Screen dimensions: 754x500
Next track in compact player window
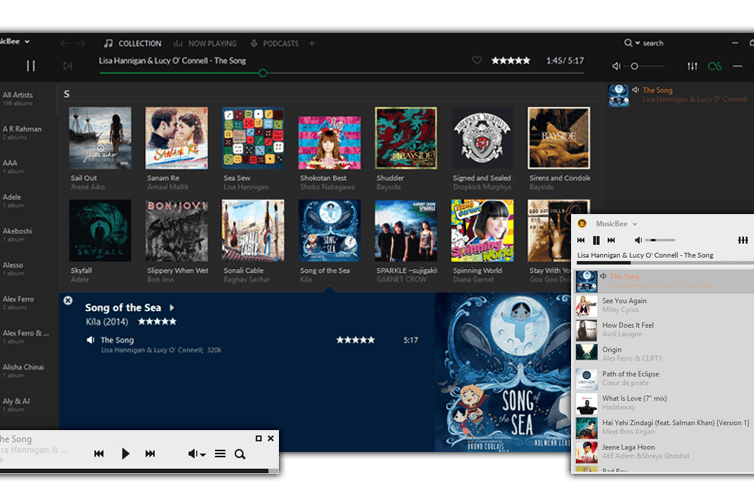click(x=611, y=240)
